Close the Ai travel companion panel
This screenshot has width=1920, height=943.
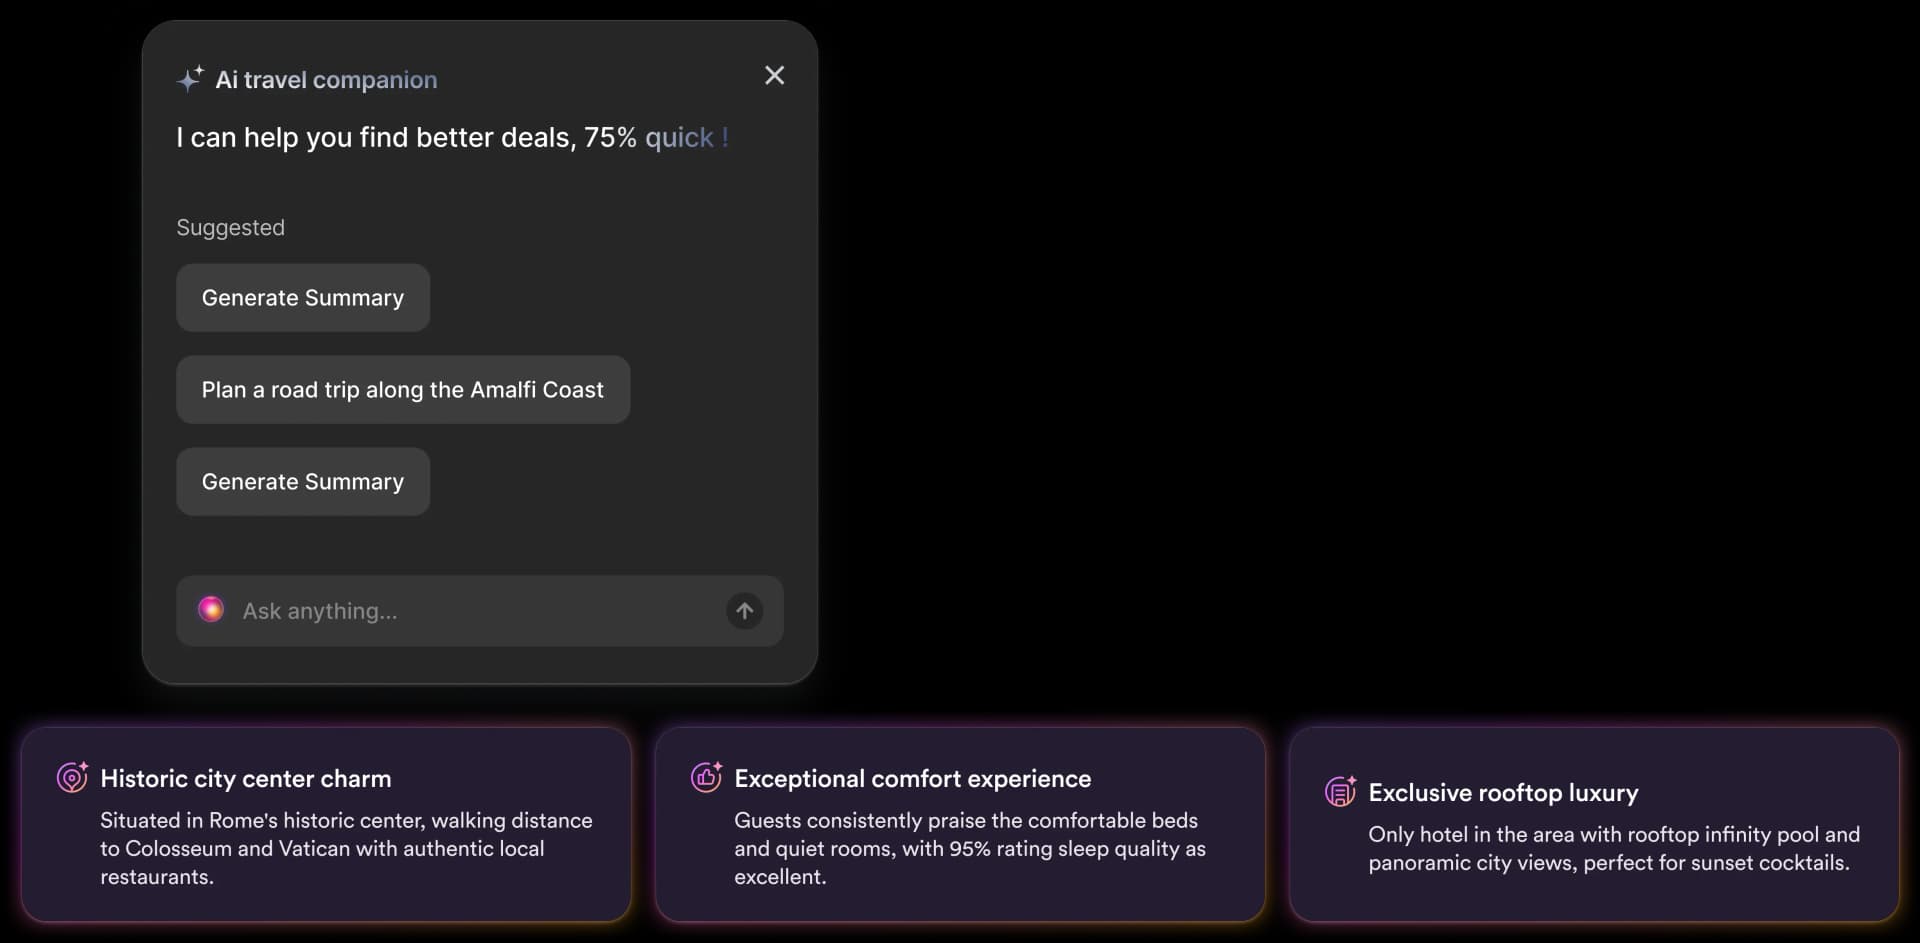(x=774, y=76)
